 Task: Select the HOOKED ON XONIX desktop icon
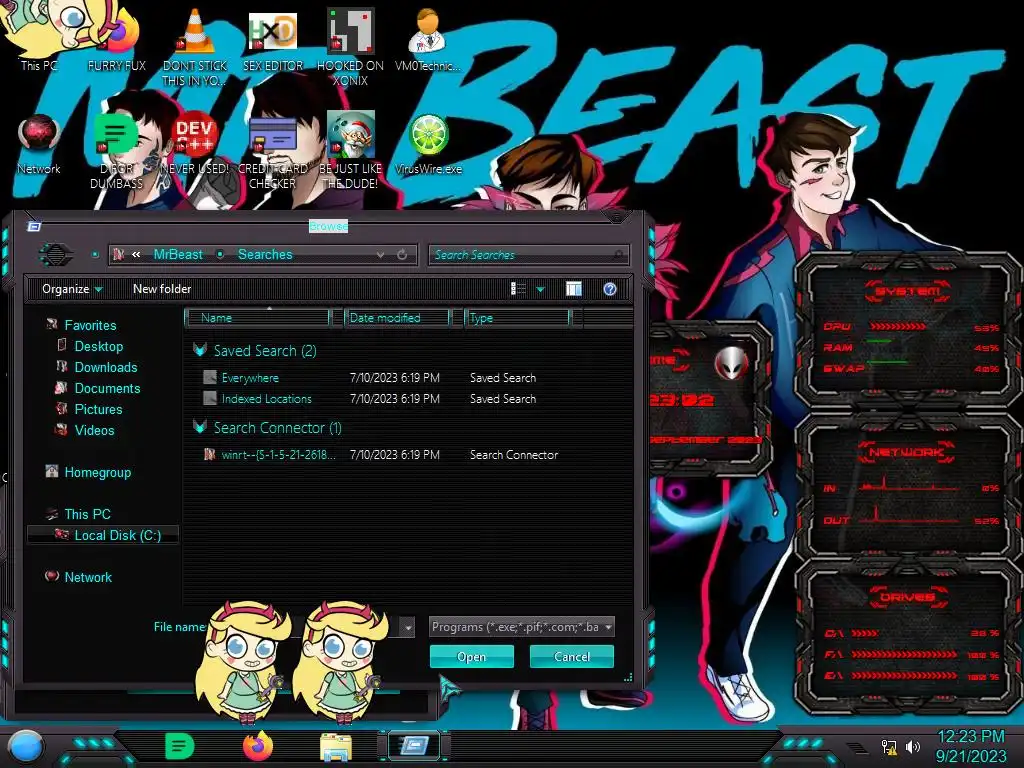(350, 46)
